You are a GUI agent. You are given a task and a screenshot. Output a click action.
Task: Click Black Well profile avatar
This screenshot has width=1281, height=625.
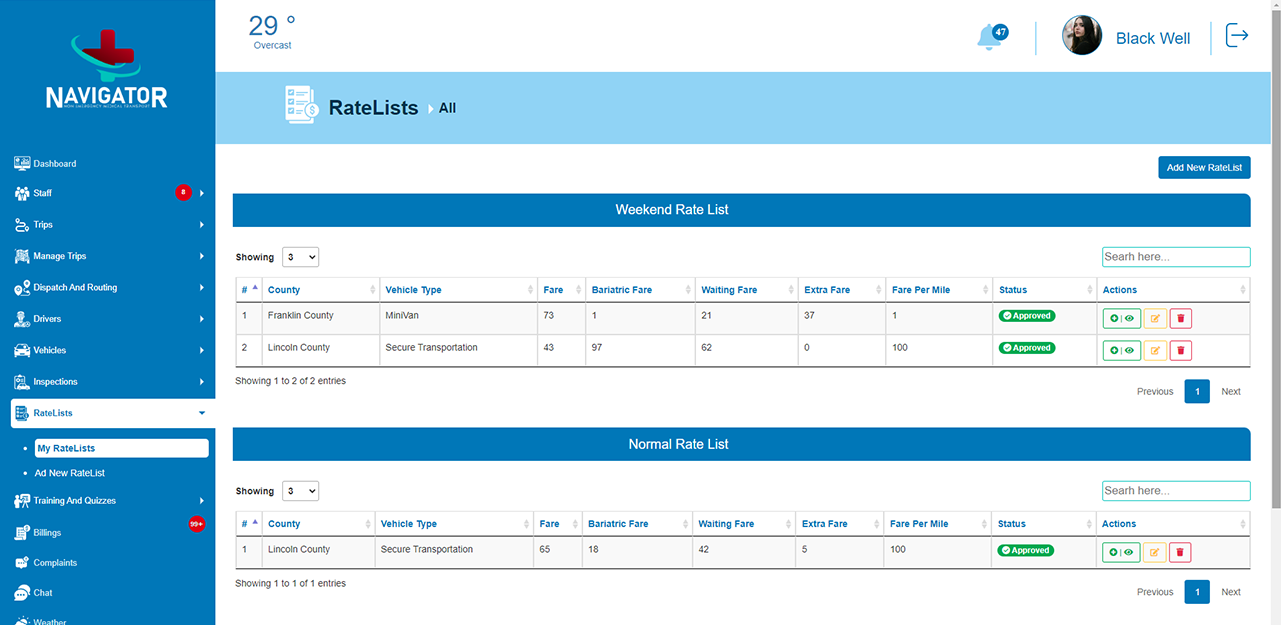coord(1081,36)
